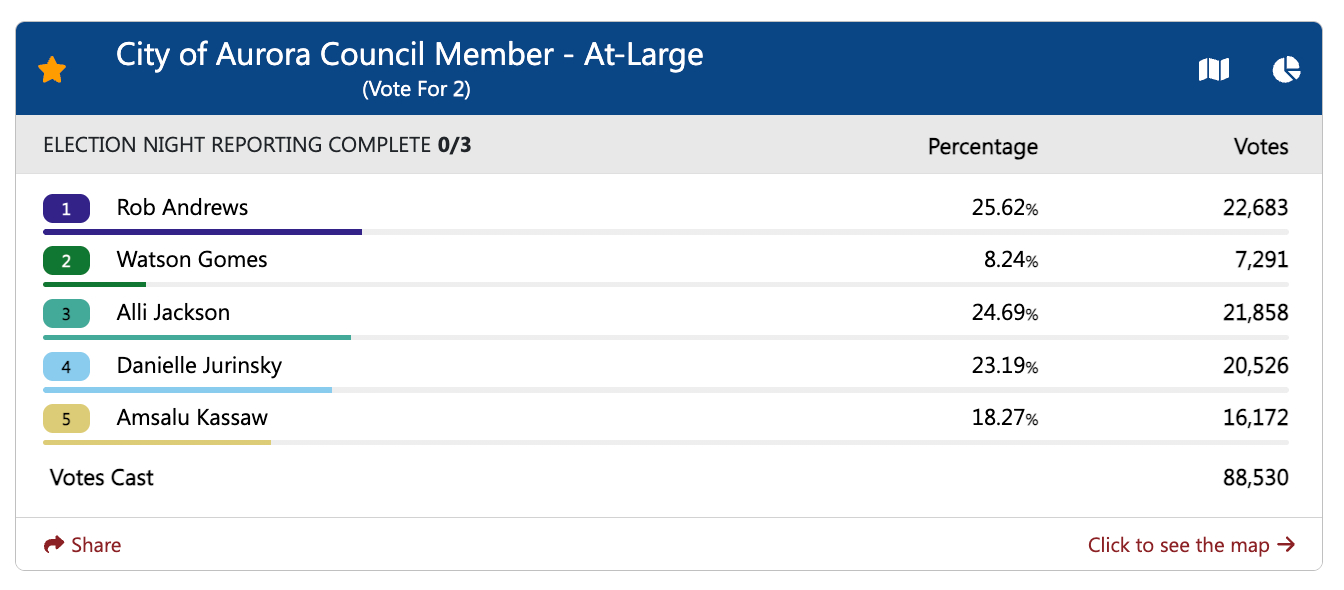Click Rob Andrews' purple vote bar
1344x590 pixels.
tap(202, 232)
